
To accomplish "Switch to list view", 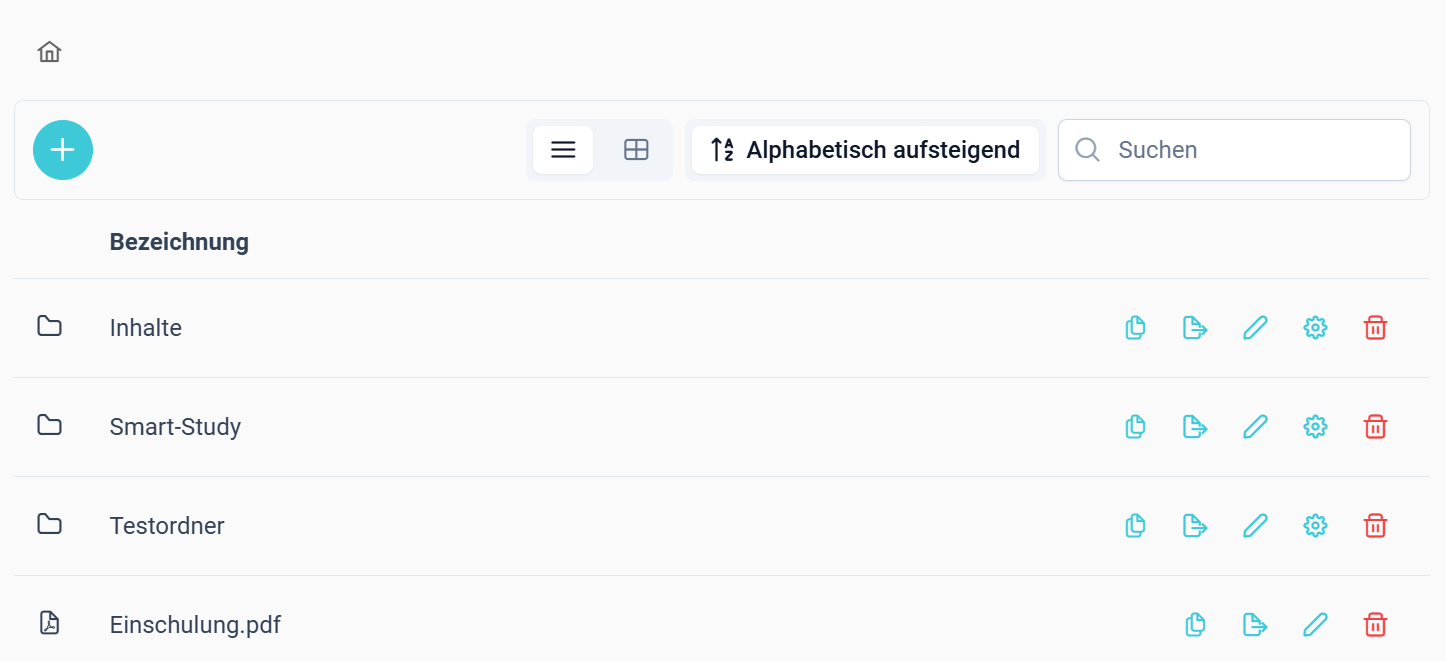I will (563, 150).
